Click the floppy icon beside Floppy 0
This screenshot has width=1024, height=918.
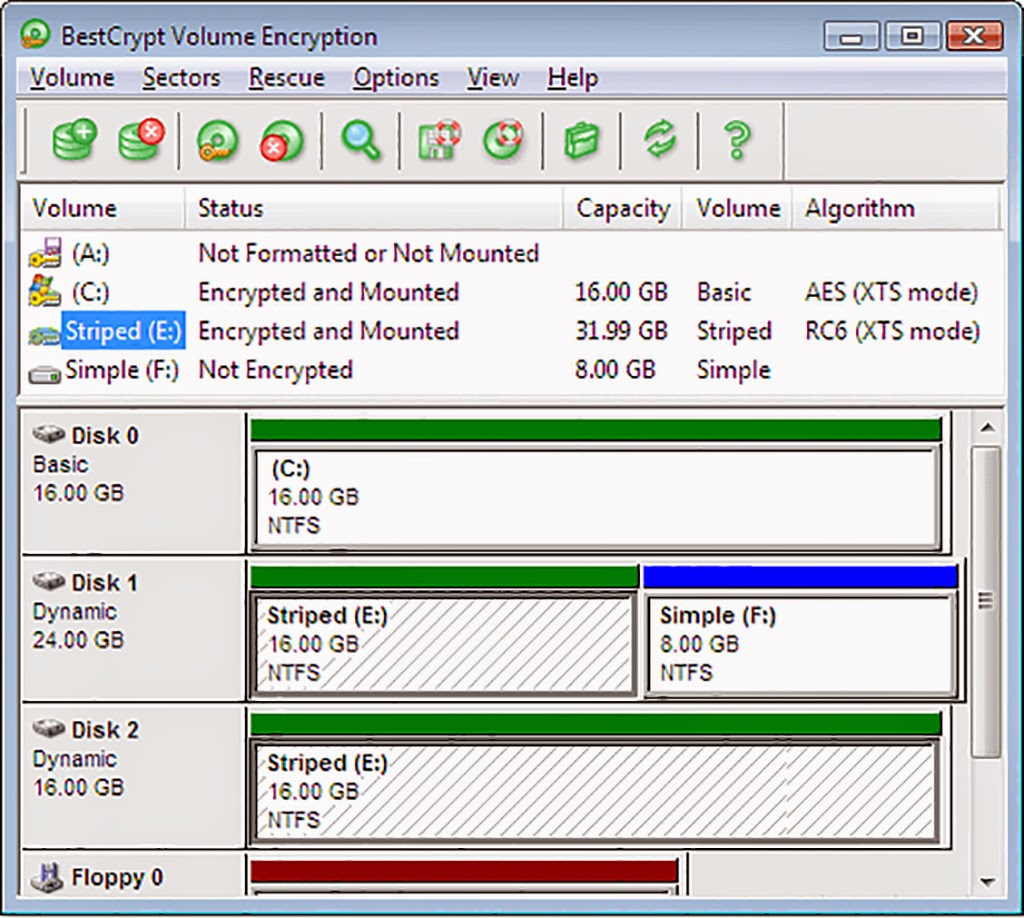(x=48, y=878)
